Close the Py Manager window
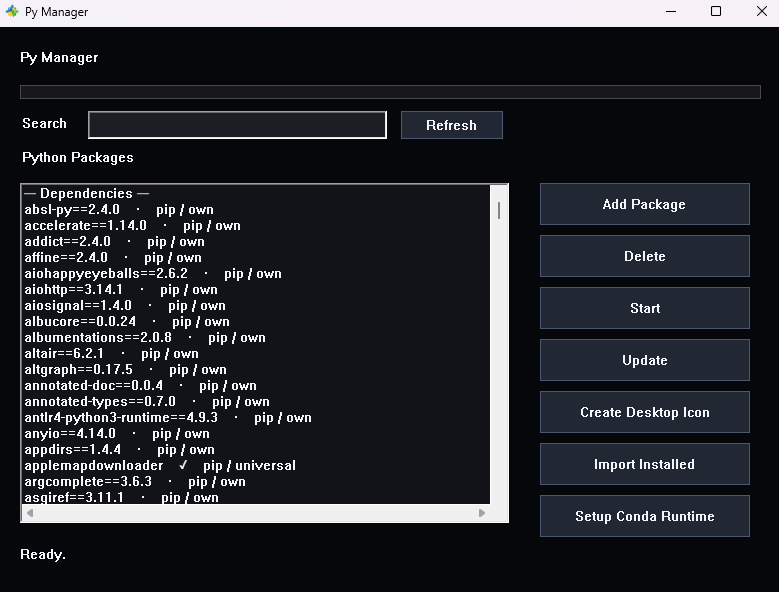 tap(762, 11)
